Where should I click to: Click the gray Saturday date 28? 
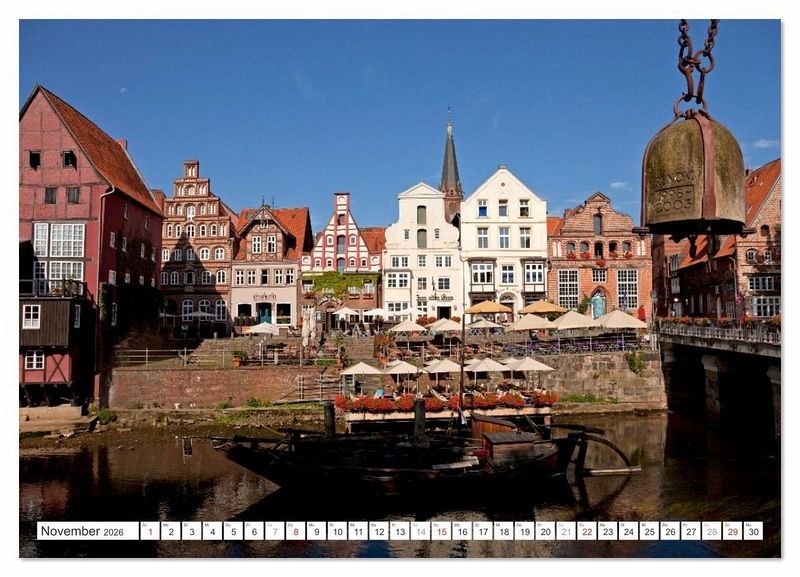(711, 531)
